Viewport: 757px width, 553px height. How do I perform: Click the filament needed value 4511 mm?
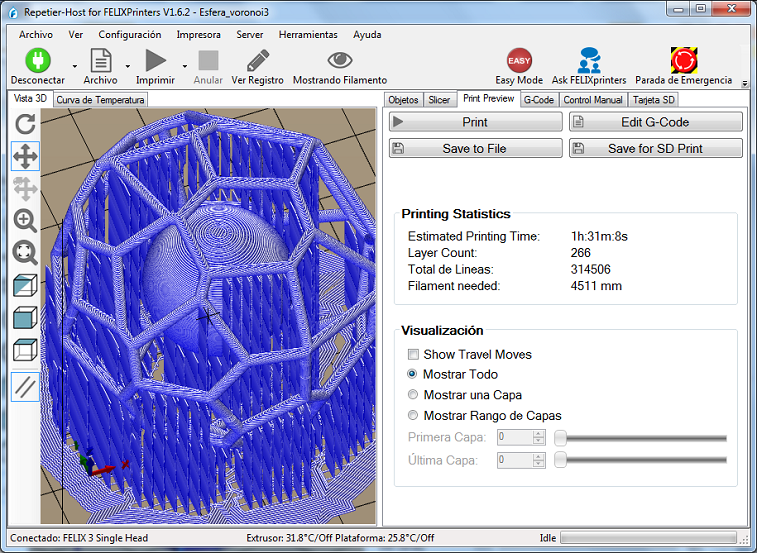596,286
